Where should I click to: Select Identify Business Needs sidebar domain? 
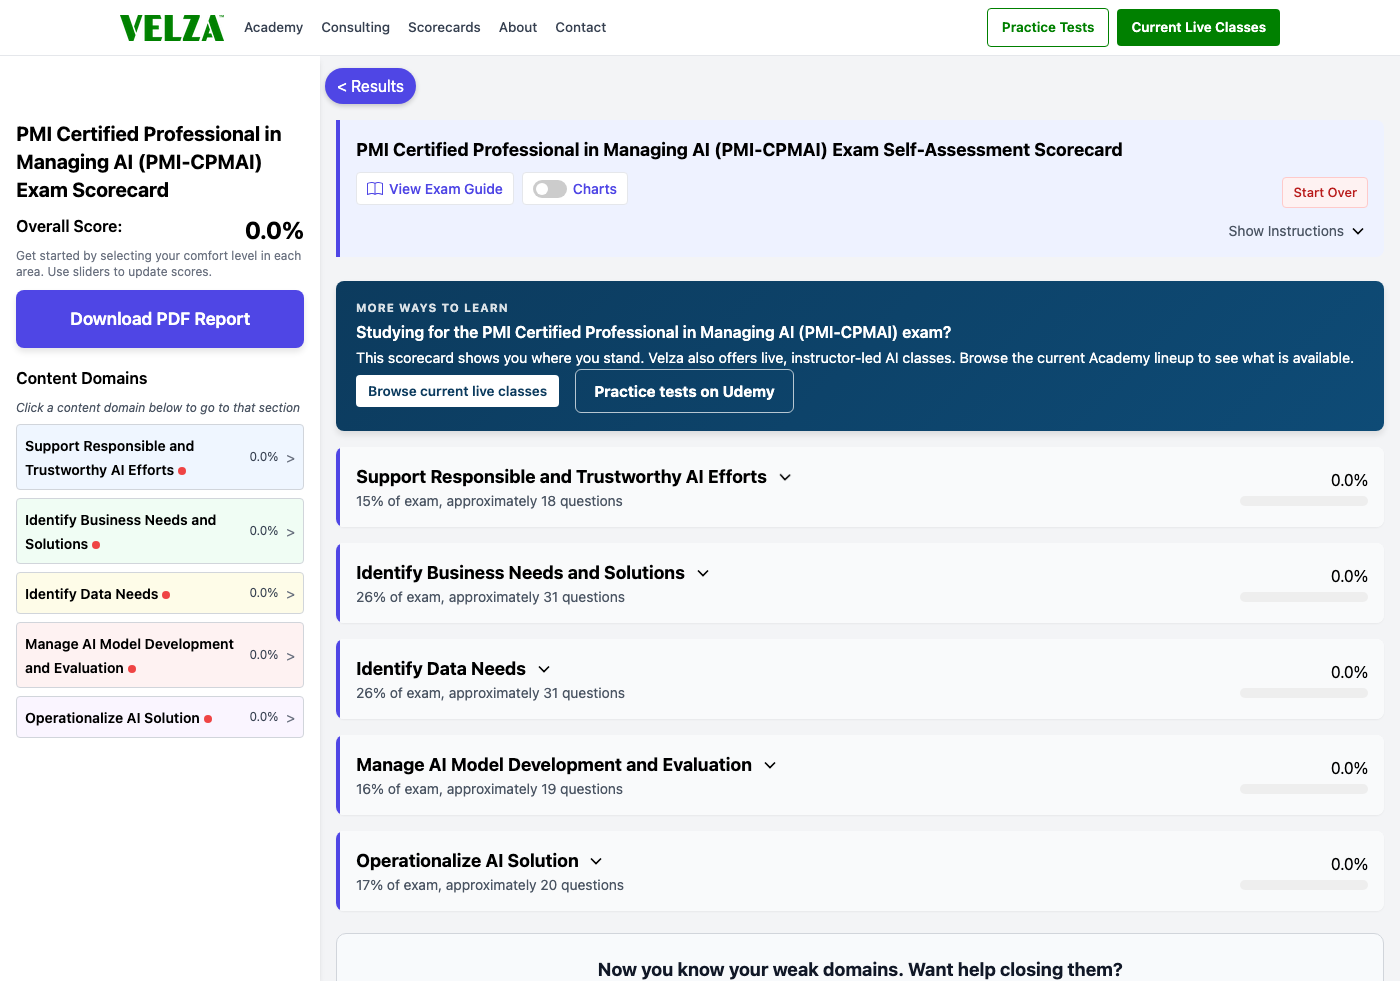coord(160,531)
